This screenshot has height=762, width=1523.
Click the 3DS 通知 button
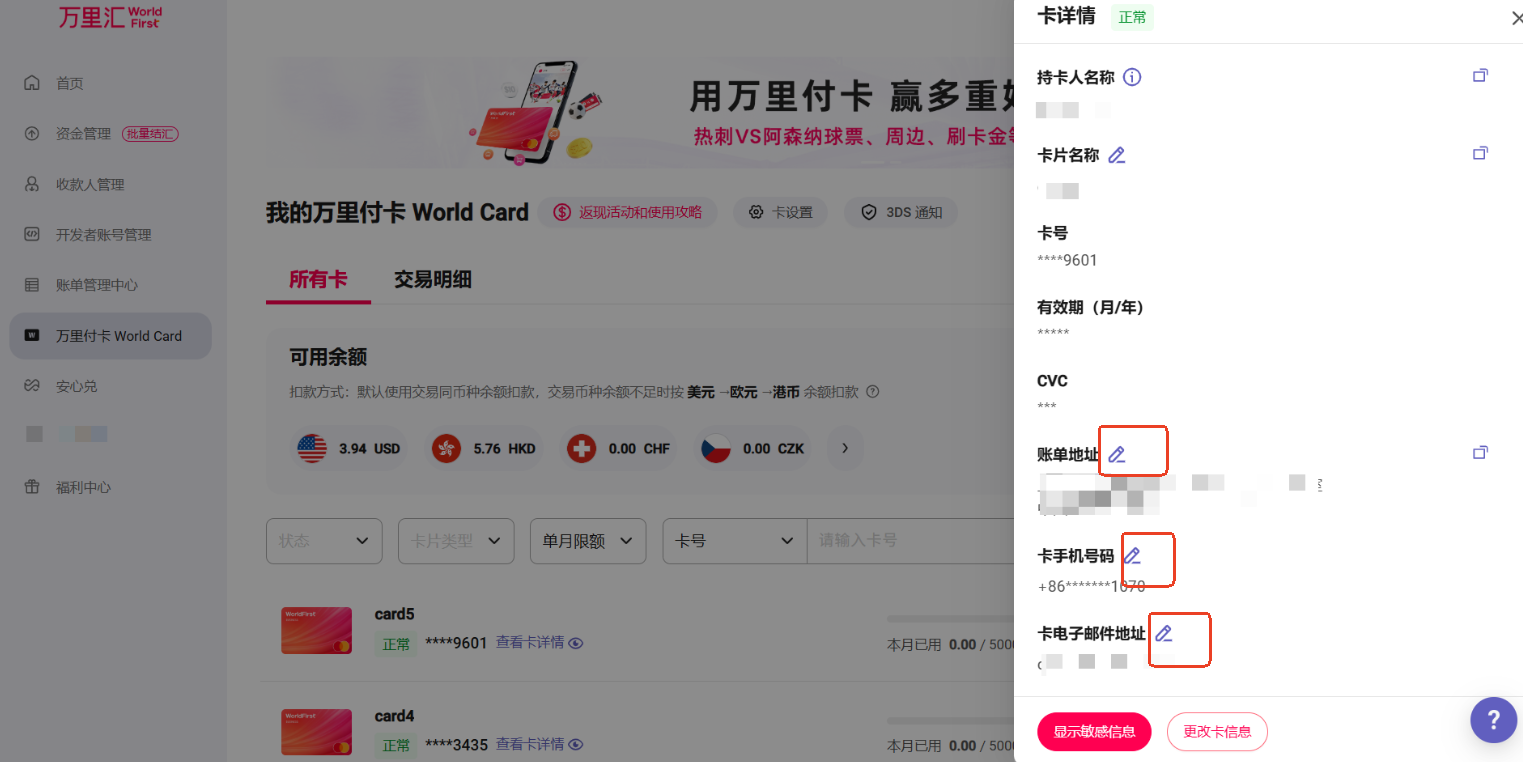(901, 212)
